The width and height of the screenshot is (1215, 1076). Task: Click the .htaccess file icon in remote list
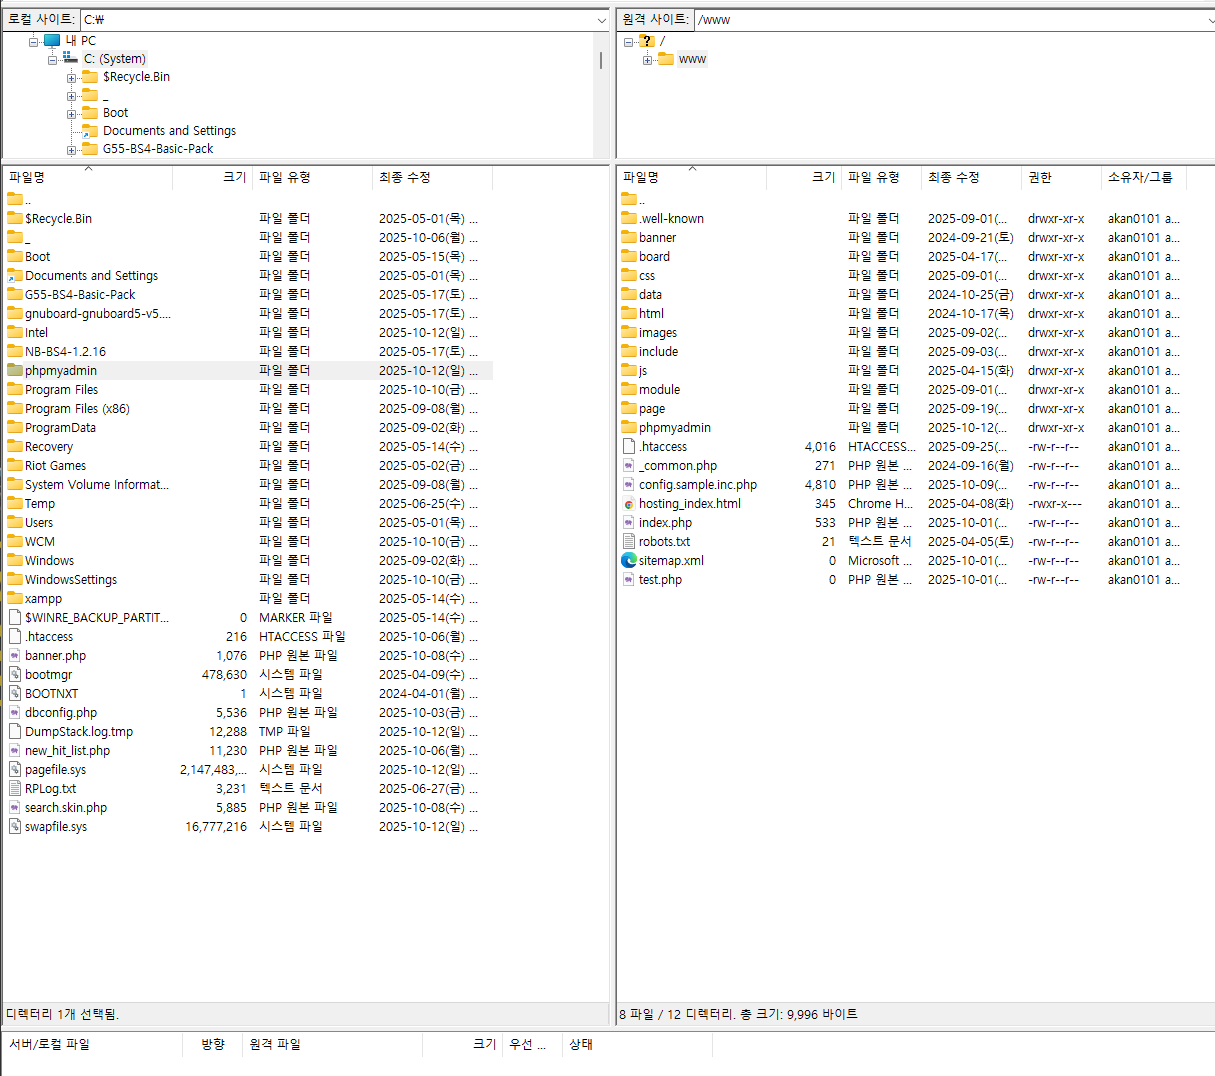(628, 447)
